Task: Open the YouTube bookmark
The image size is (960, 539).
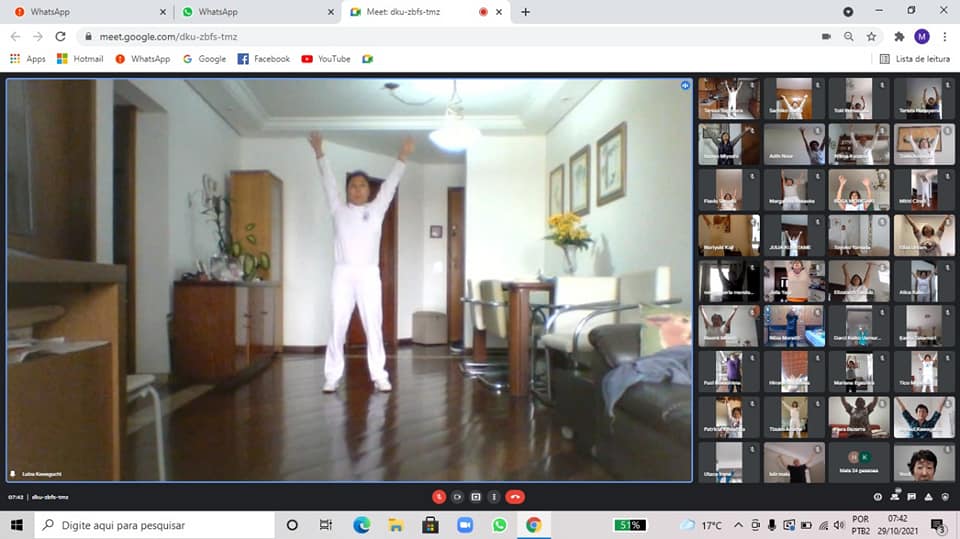Action: [326, 59]
